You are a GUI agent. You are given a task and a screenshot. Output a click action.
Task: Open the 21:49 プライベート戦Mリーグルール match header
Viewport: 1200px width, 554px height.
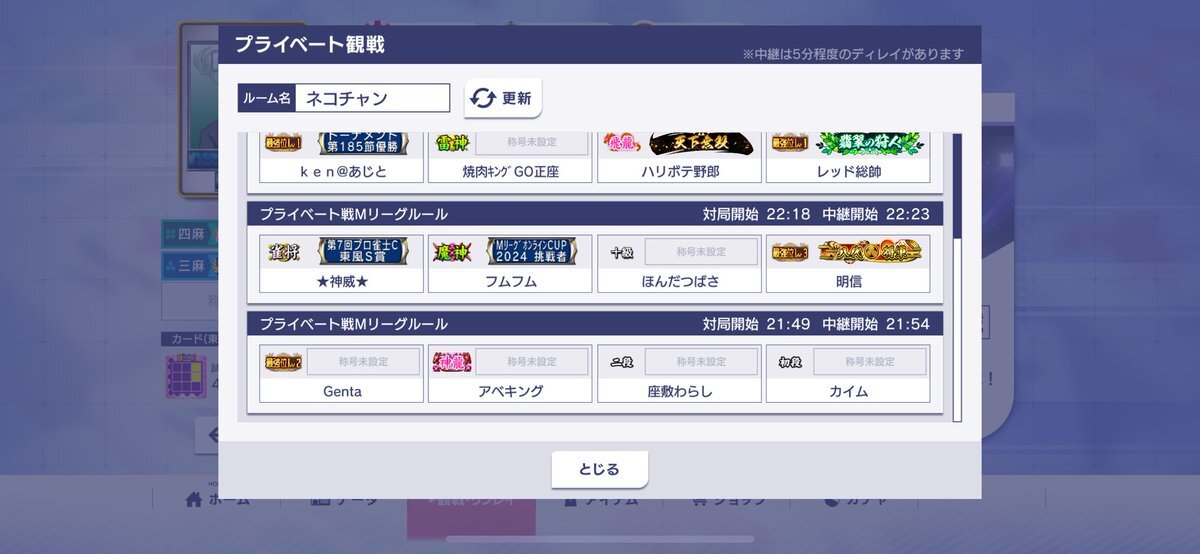595,324
